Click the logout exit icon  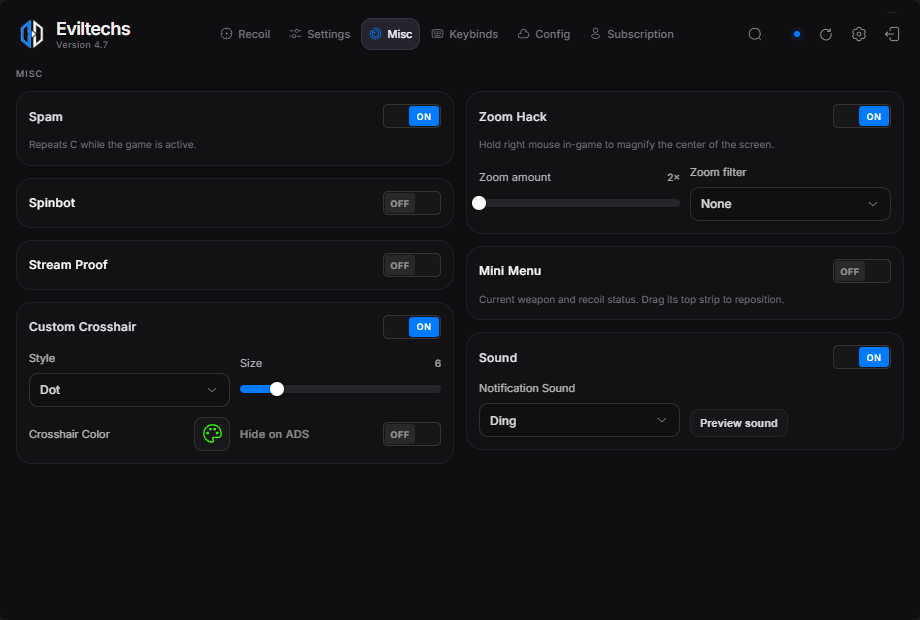pyautogui.click(x=892, y=34)
